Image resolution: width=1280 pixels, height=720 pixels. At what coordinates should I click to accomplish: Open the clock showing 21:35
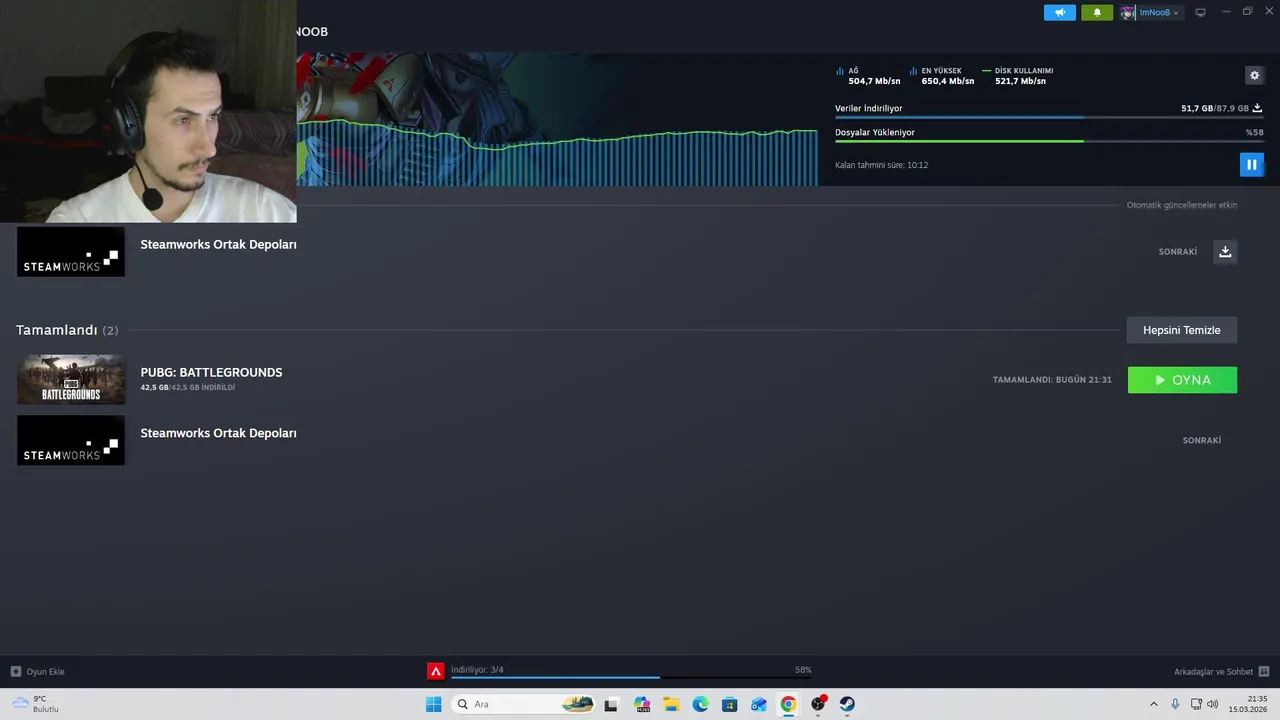(1249, 704)
